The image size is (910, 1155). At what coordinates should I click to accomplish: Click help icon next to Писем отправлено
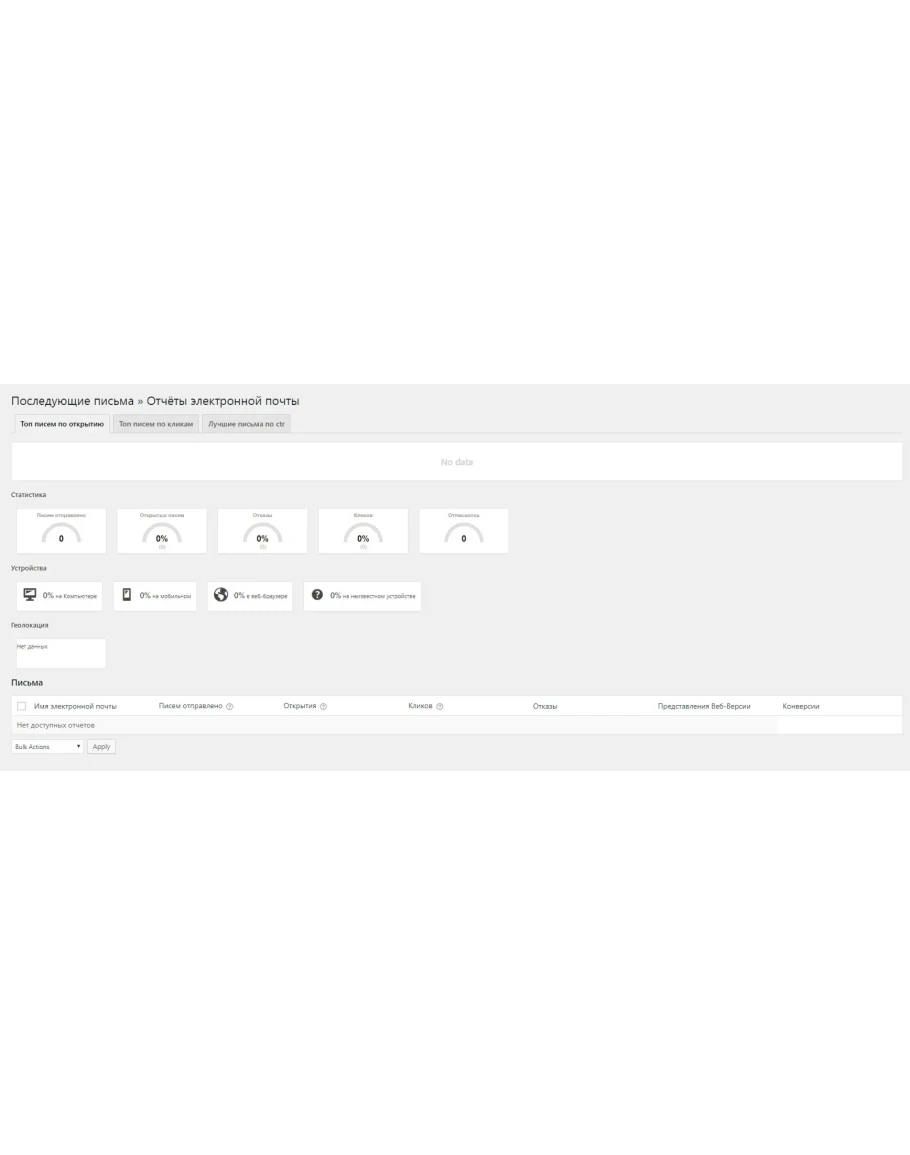pyautogui.click(x=230, y=707)
